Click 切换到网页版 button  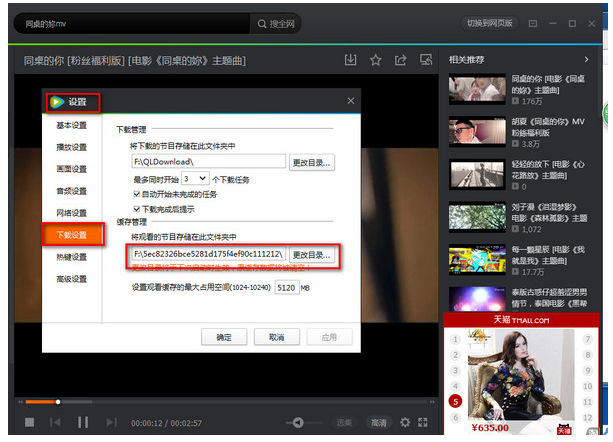pyautogui.click(x=490, y=23)
